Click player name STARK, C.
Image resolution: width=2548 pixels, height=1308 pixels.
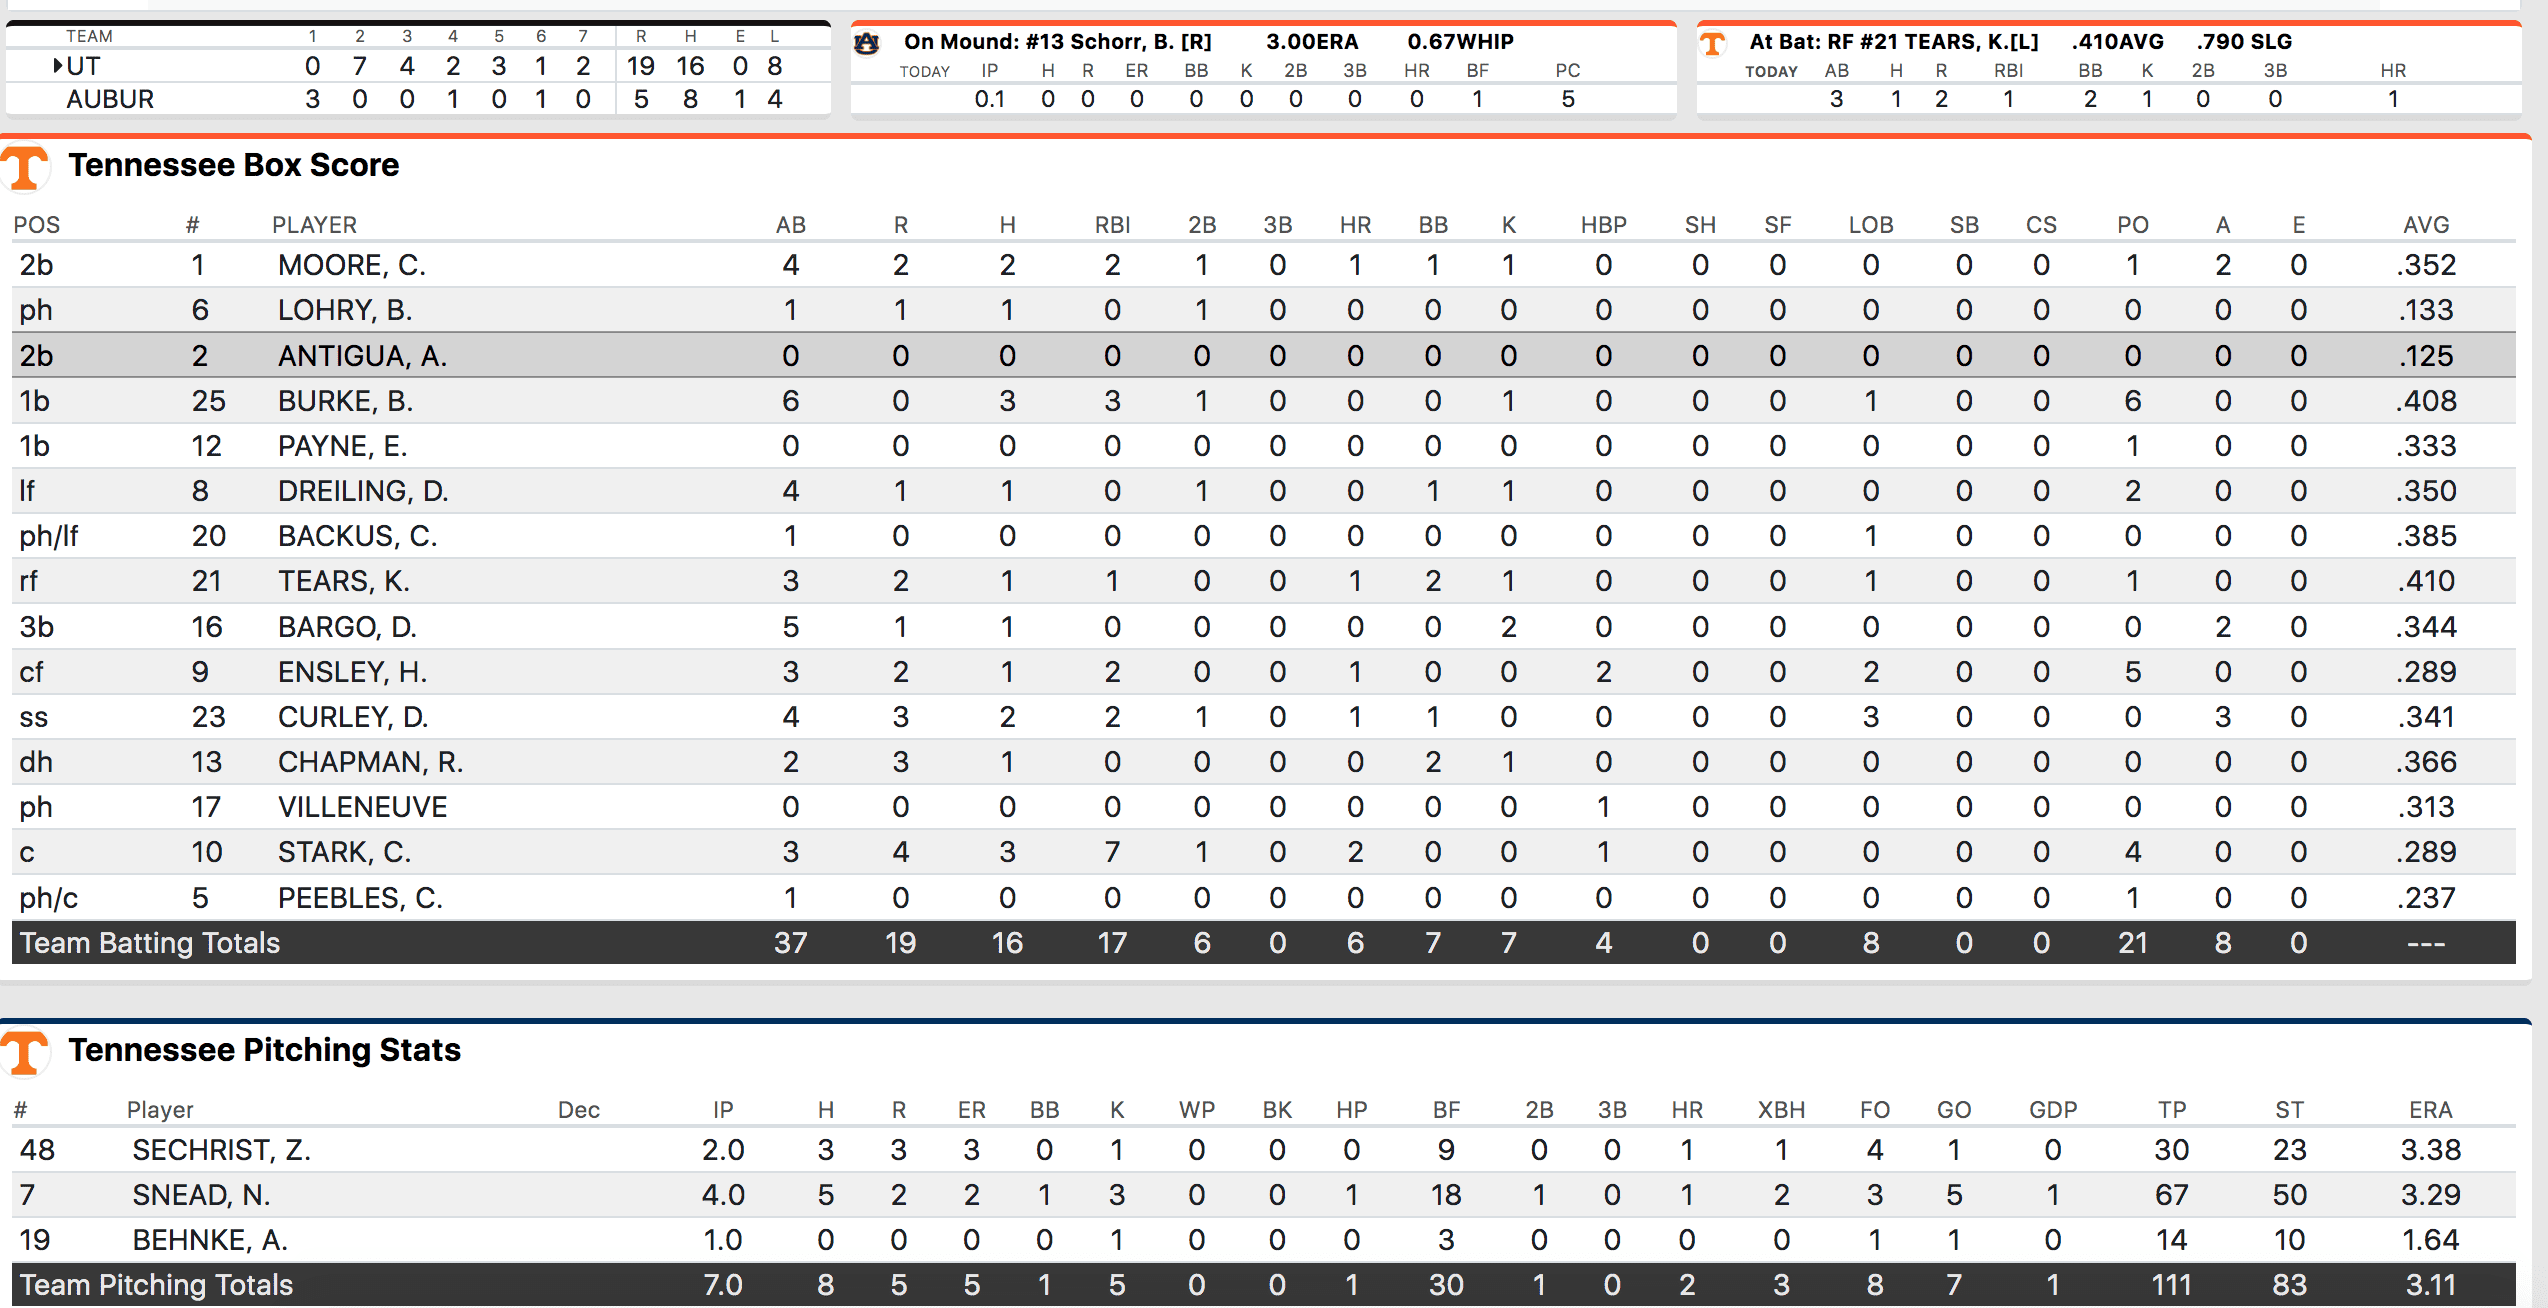[x=344, y=852]
